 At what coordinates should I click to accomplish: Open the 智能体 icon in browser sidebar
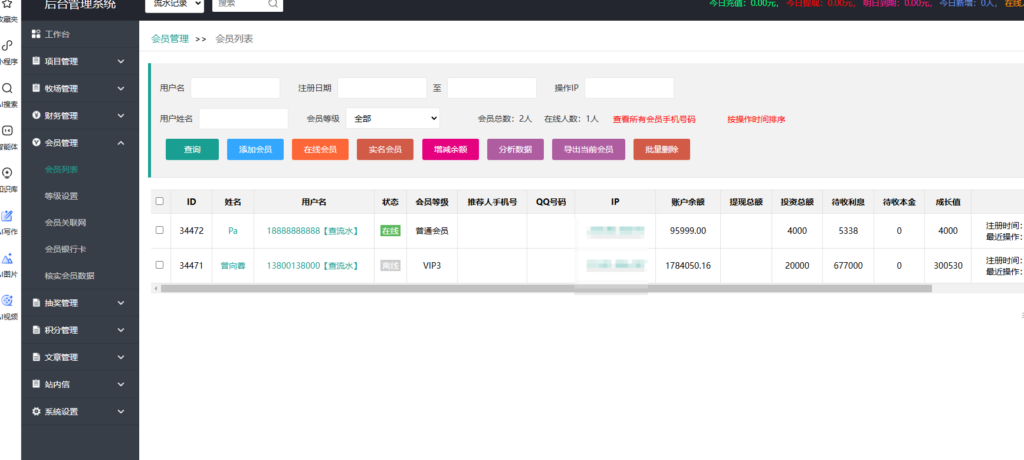8,131
